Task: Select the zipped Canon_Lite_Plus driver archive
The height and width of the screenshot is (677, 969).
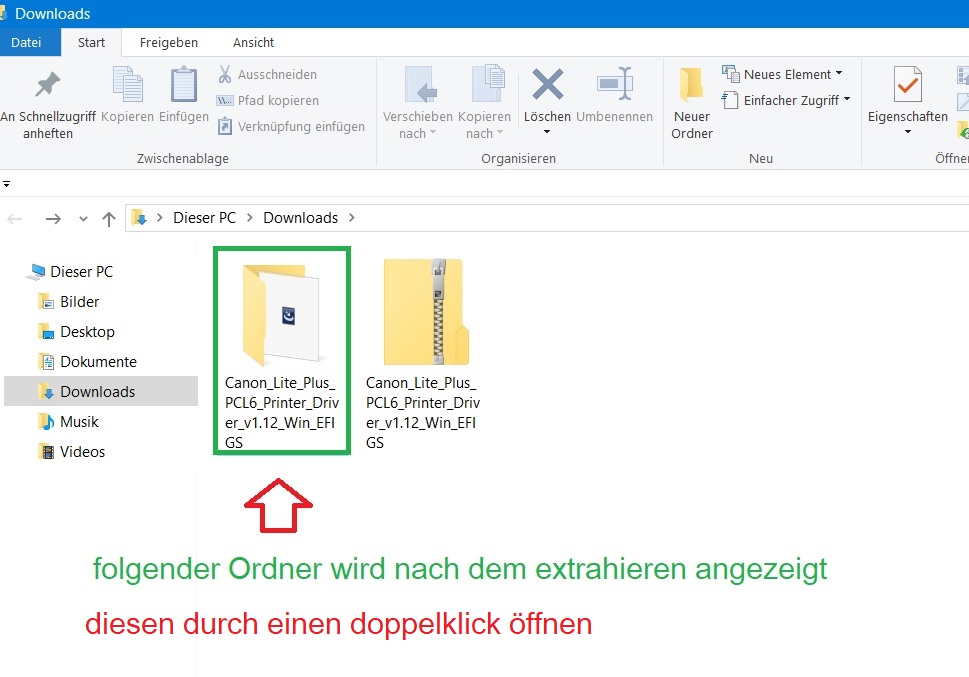Action: (x=423, y=354)
